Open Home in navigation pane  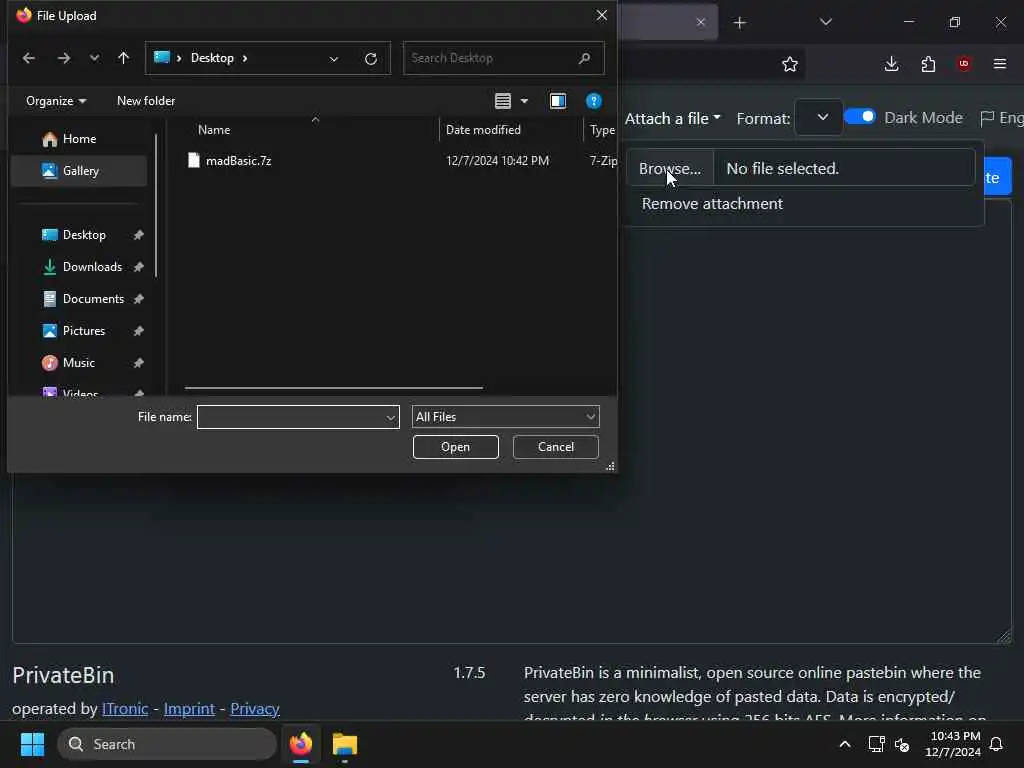79,139
